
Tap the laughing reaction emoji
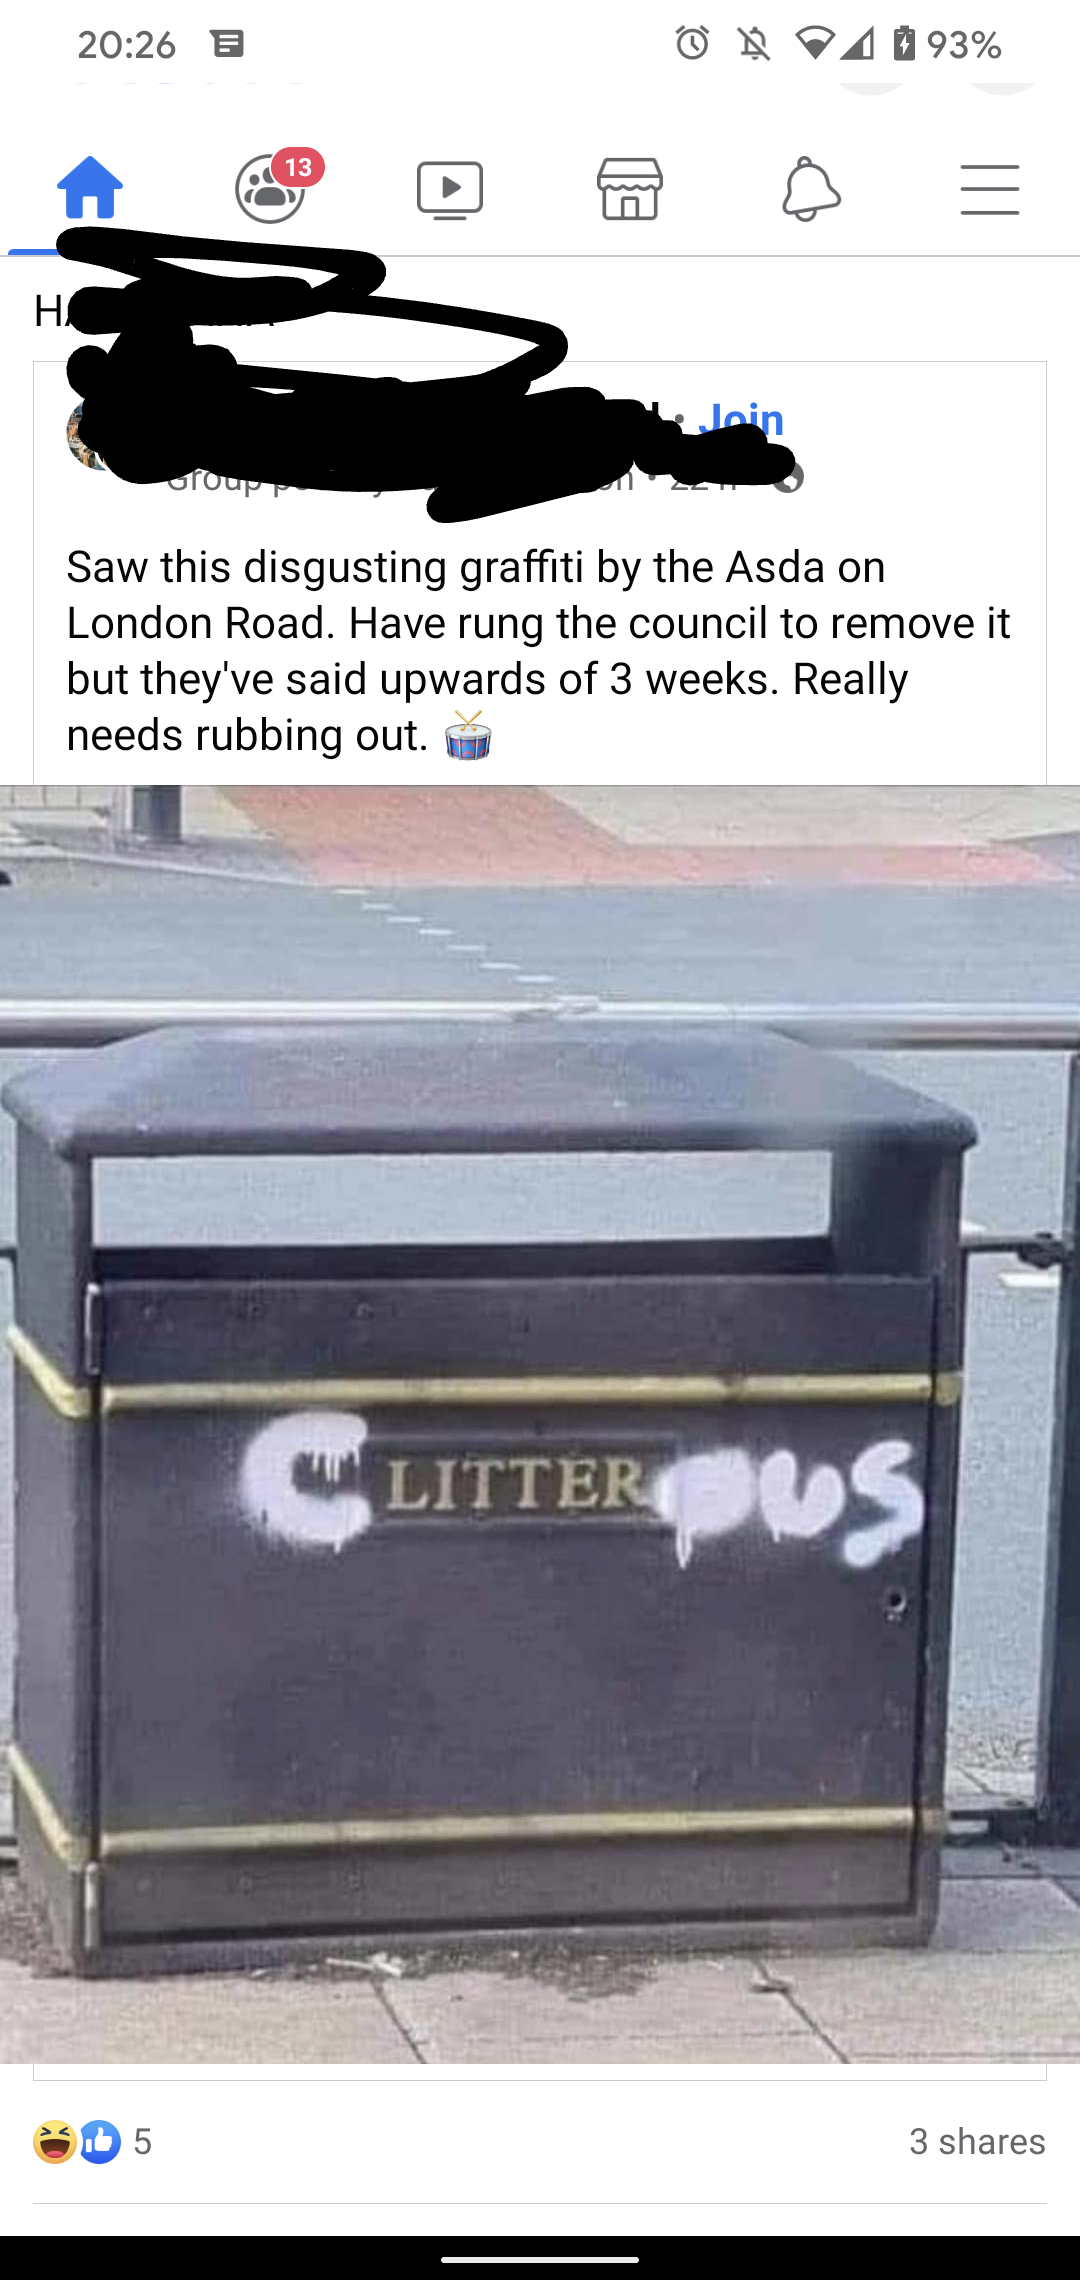click(x=54, y=2141)
